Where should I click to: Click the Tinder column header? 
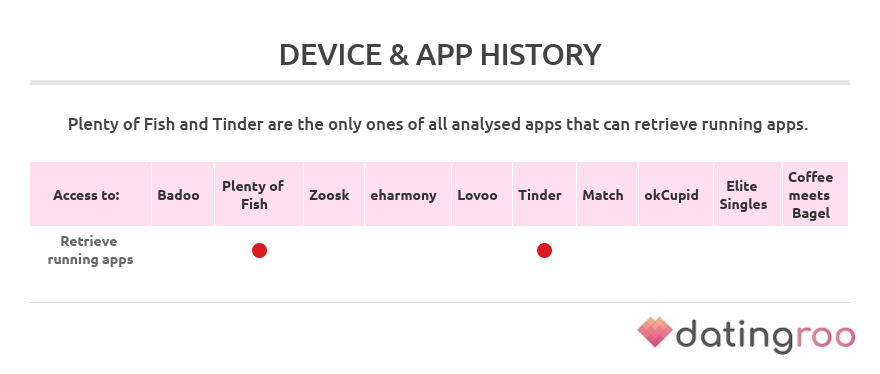[x=540, y=195]
